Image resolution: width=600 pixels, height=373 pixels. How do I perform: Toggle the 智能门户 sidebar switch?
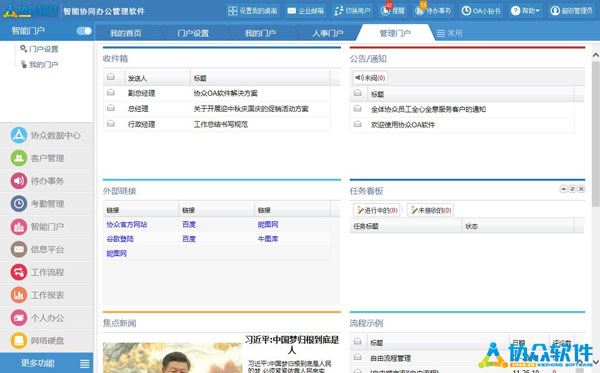tap(84, 31)
